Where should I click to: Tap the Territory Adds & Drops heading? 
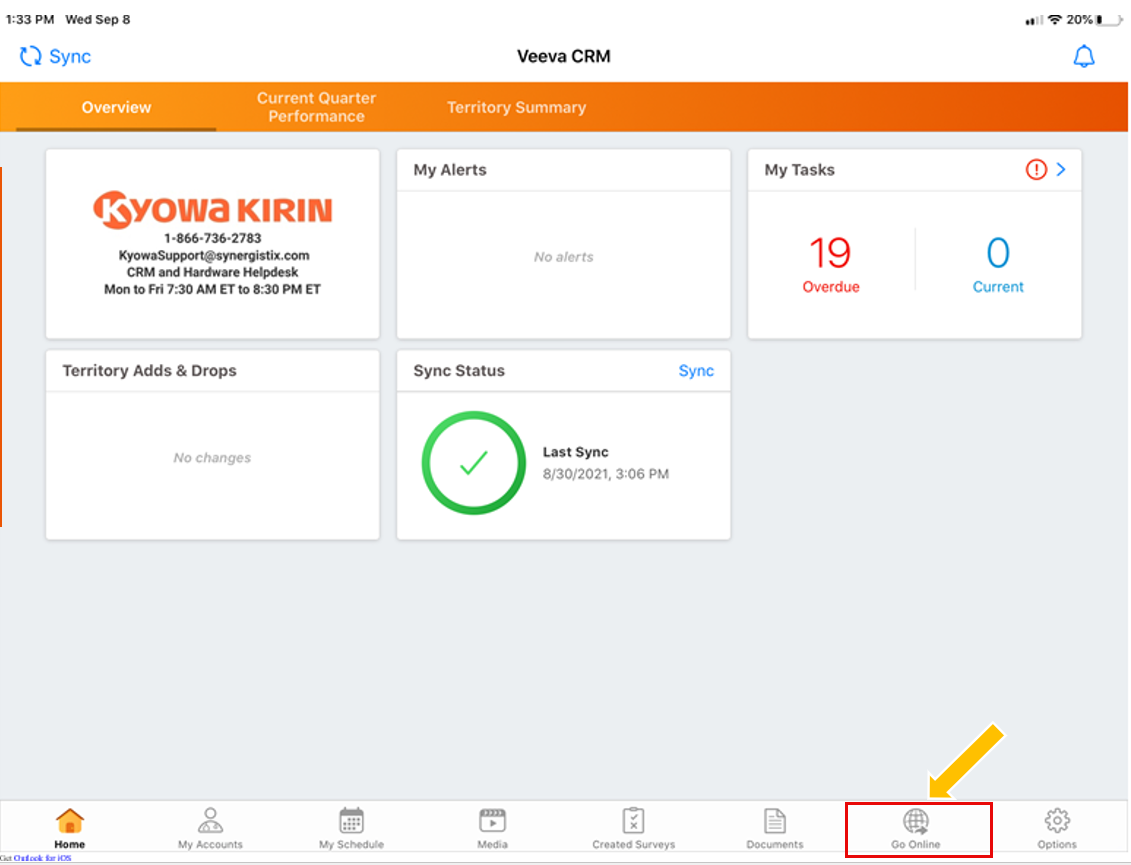(x=149, y=371)
